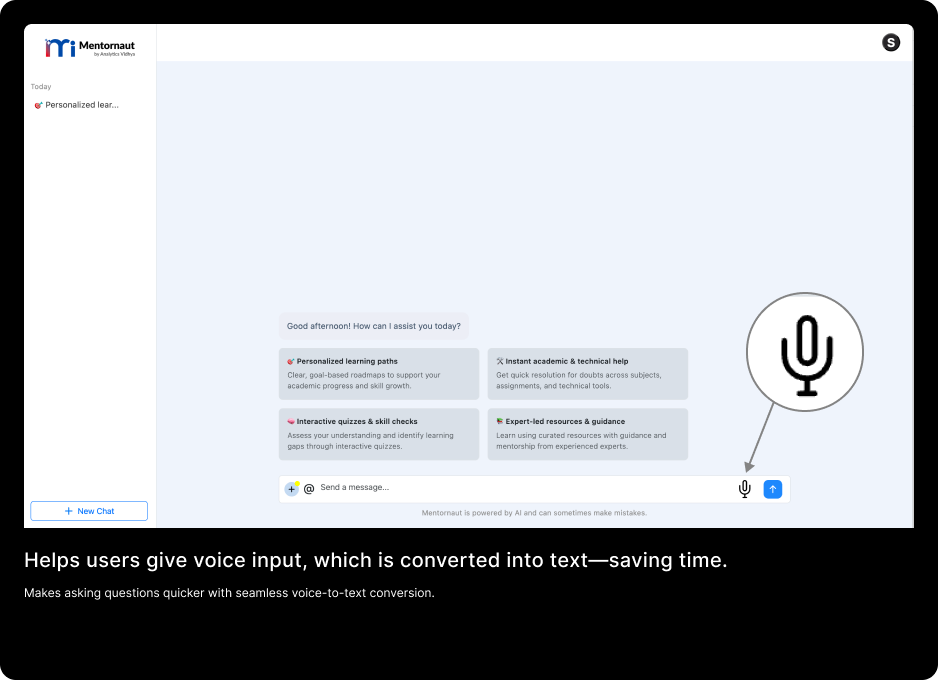Screen dimensions: 938x680
Task: Click the Good afternoon greeting bubble
Action: (374, 326)
